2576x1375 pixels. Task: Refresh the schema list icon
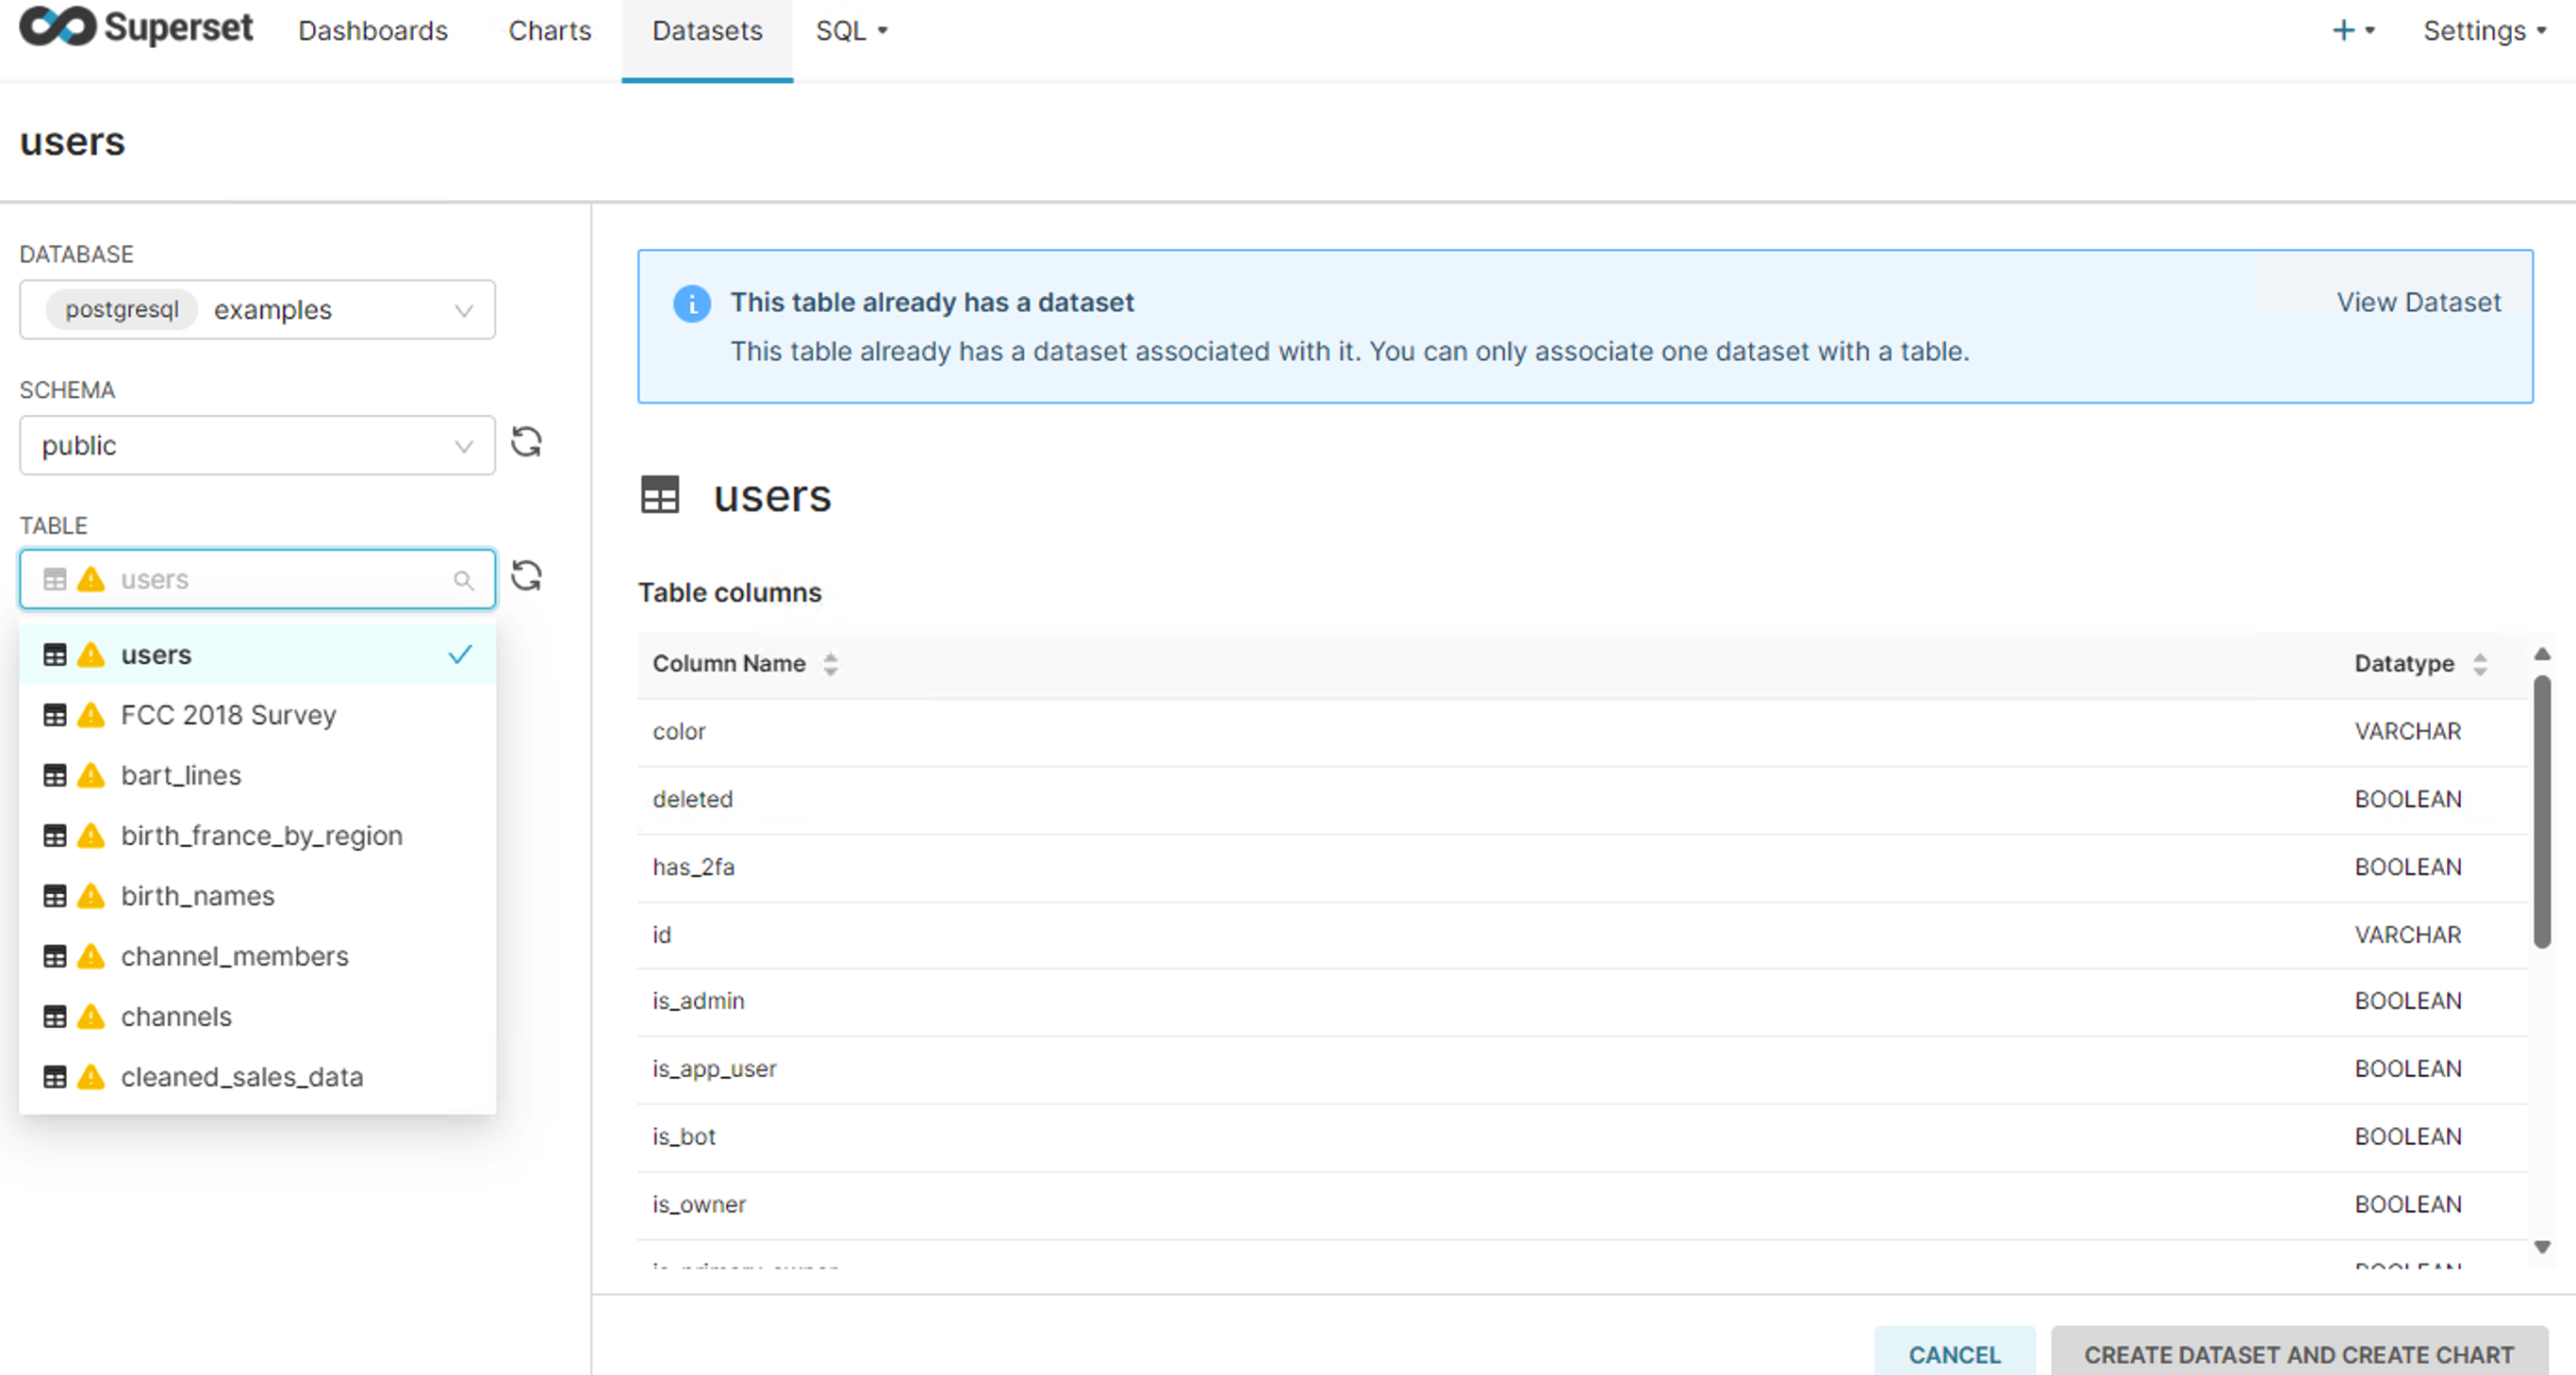point(526,442)
